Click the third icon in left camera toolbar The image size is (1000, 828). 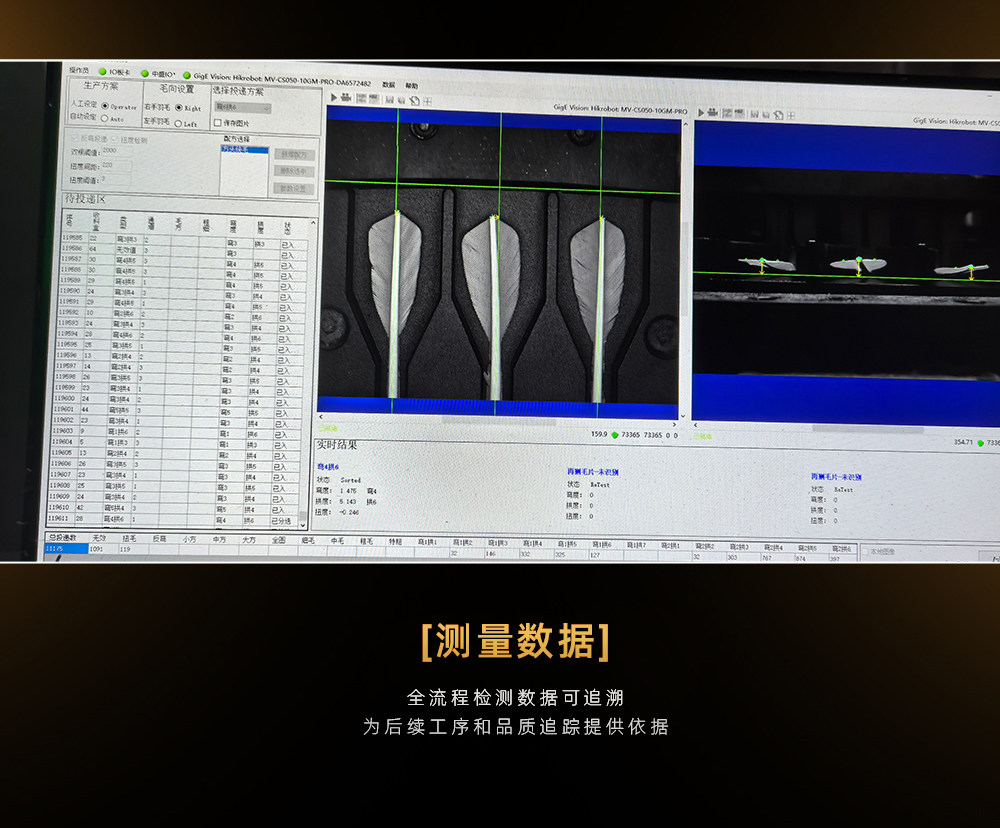[x=361, y=98]
